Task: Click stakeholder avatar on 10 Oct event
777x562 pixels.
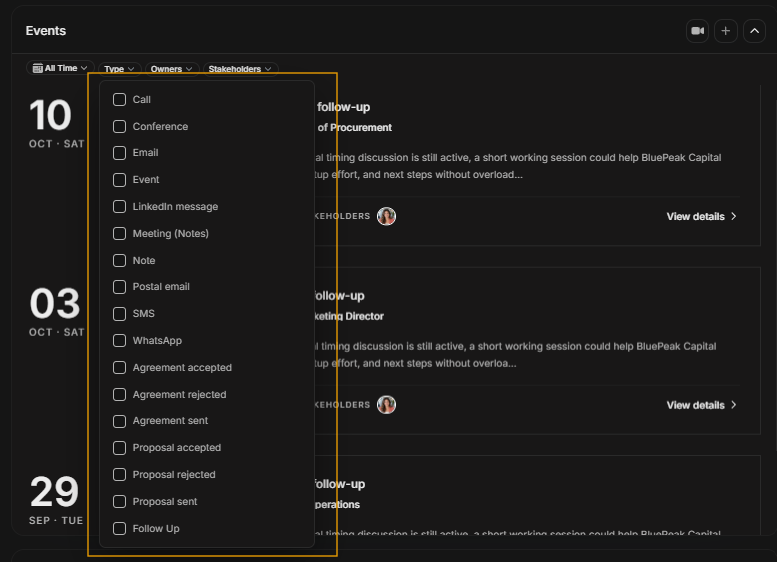Action: (386, 216)
